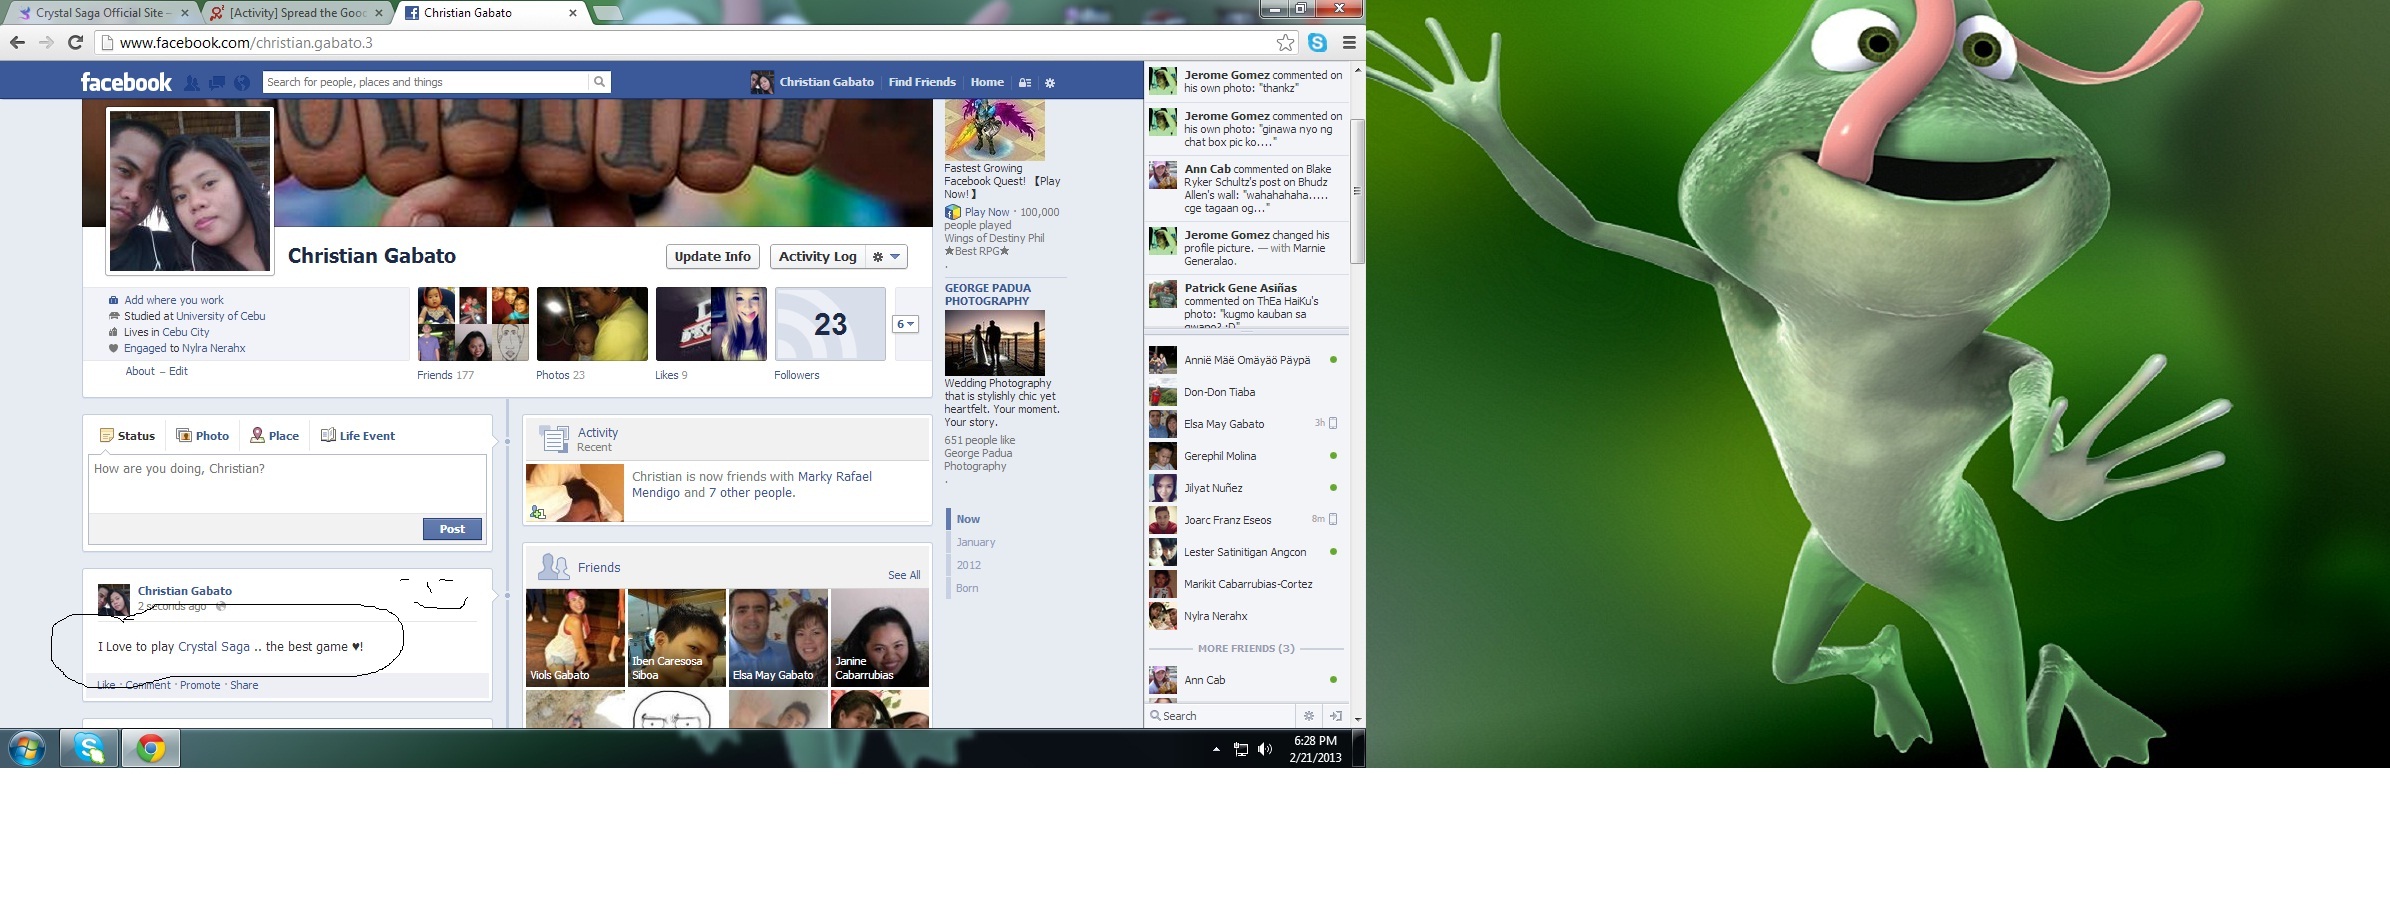This screenshot has width=2390, height=900.
Task: Reload the current page
Action: point(75,42)
